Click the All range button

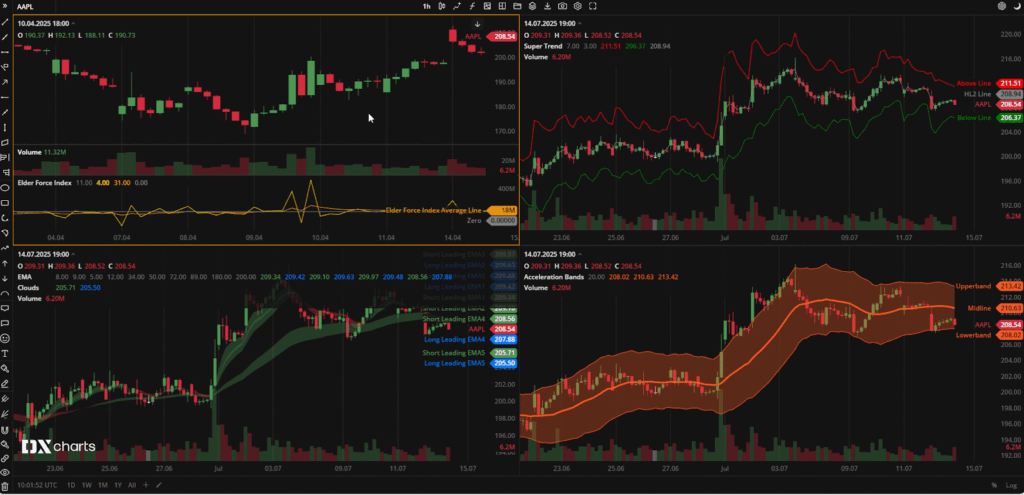(x=133, y=485)
